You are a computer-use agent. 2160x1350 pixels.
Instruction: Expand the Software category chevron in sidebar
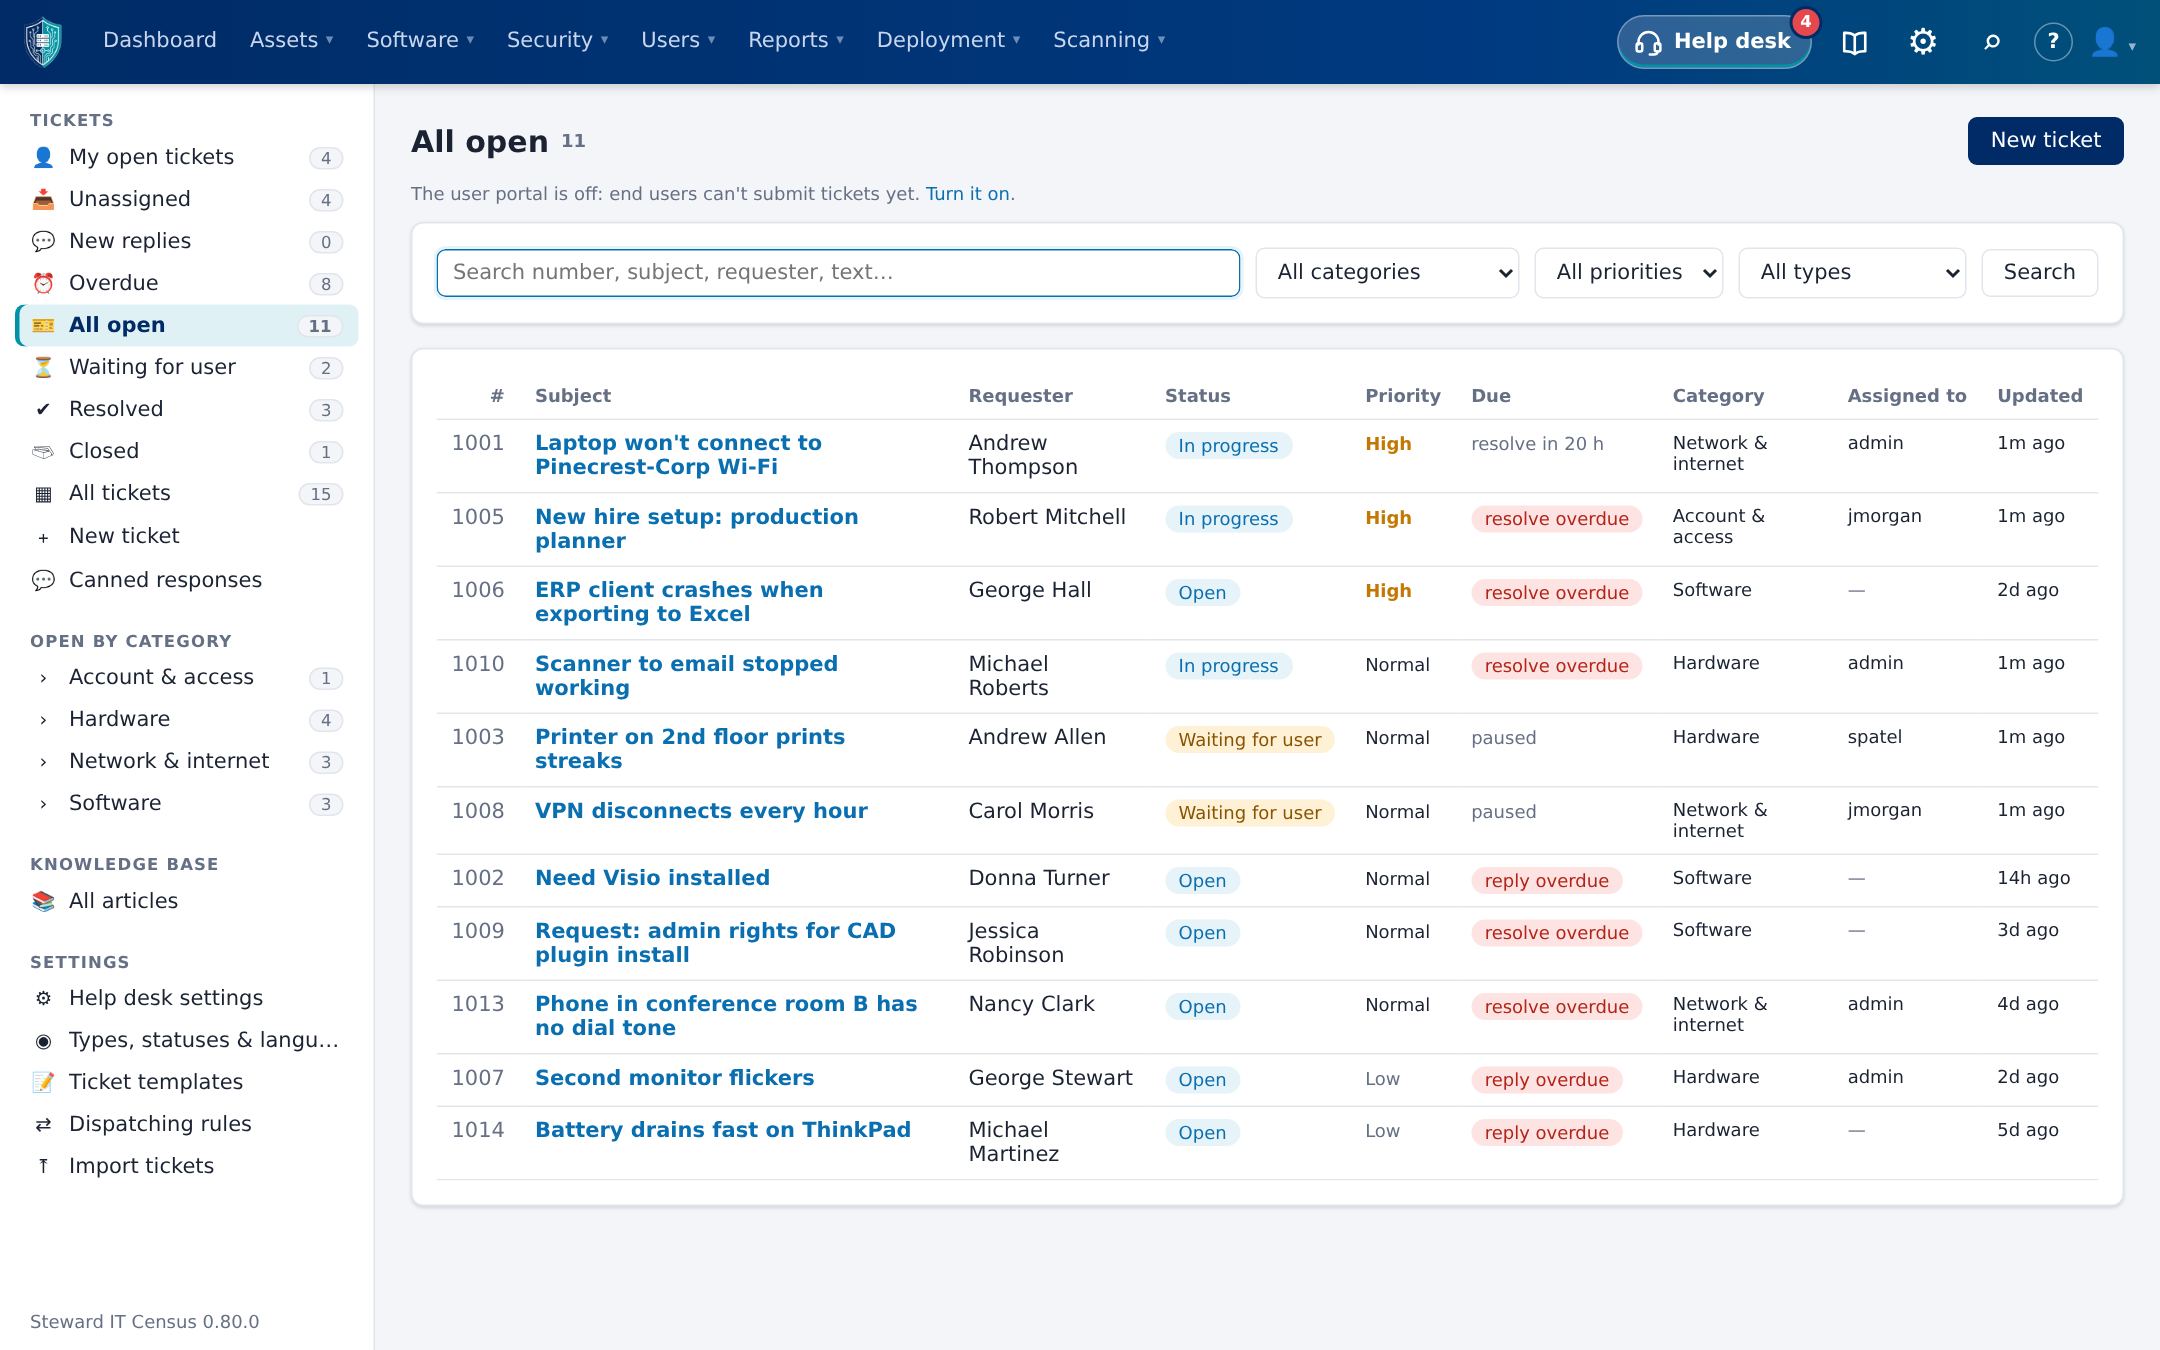[x=43, y=804]
